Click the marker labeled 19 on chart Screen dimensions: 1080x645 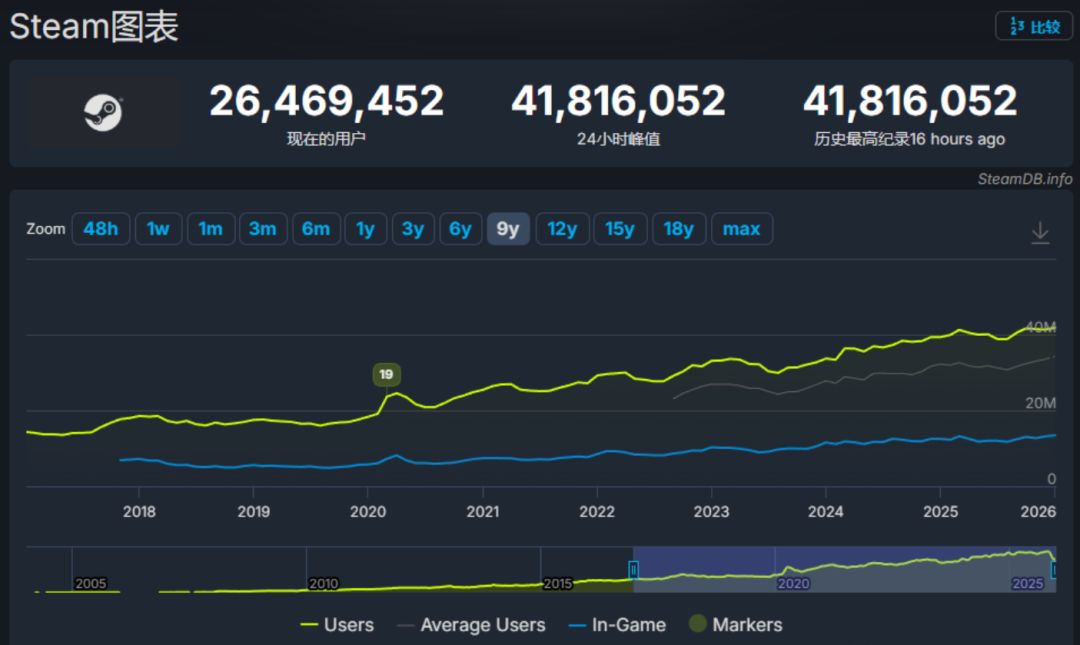[386, 374]
